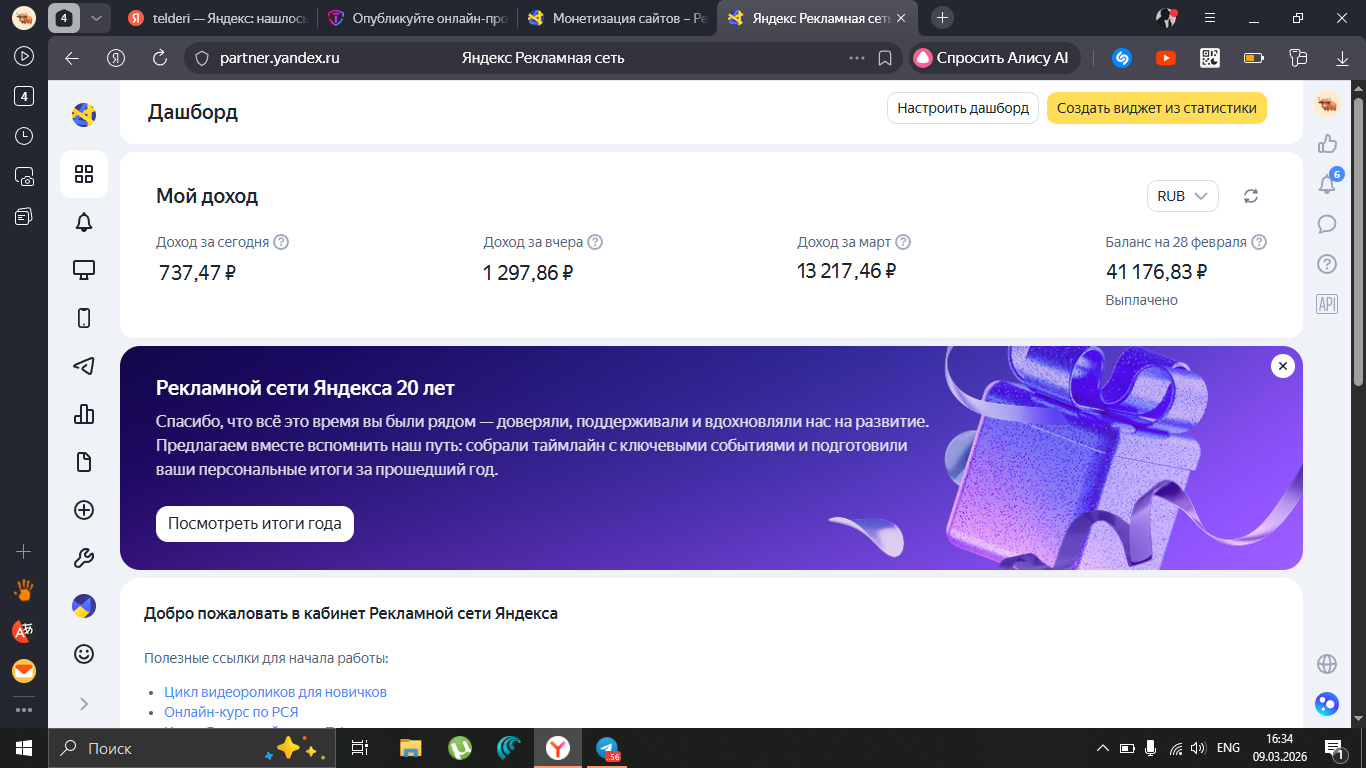1366x768 pixels.
Task: Open the browser hamburger menu
Action: 1210,18
